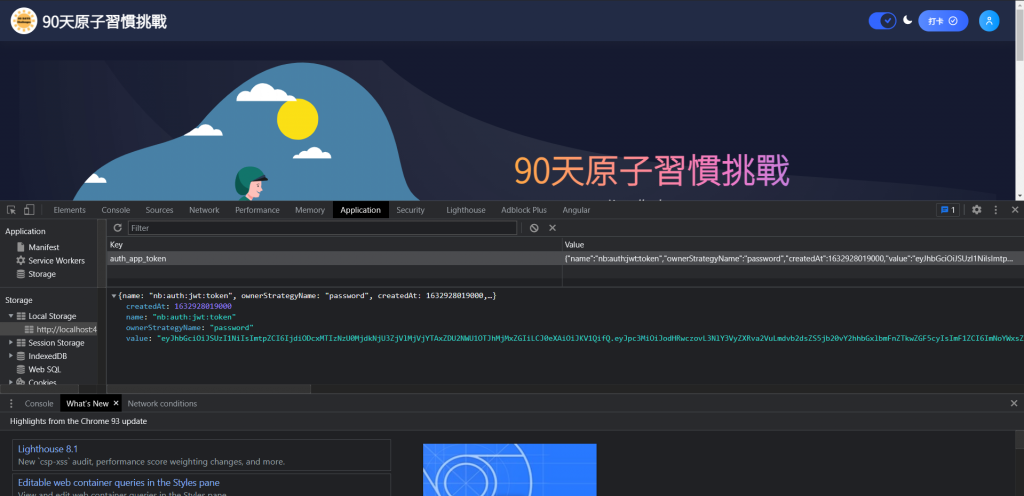The height and width of the screenshot is (496, 1024).
Task: Open DevTools settings gear
Action: pos(976,209)
